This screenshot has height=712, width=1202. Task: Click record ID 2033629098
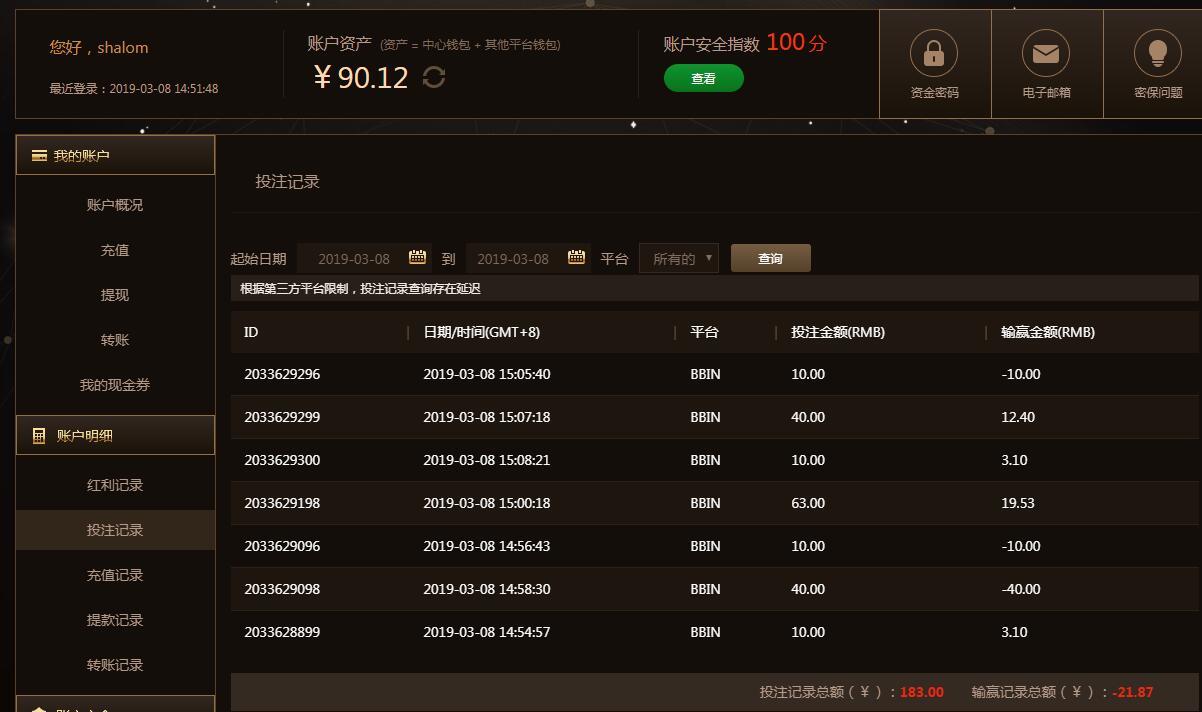282,589
